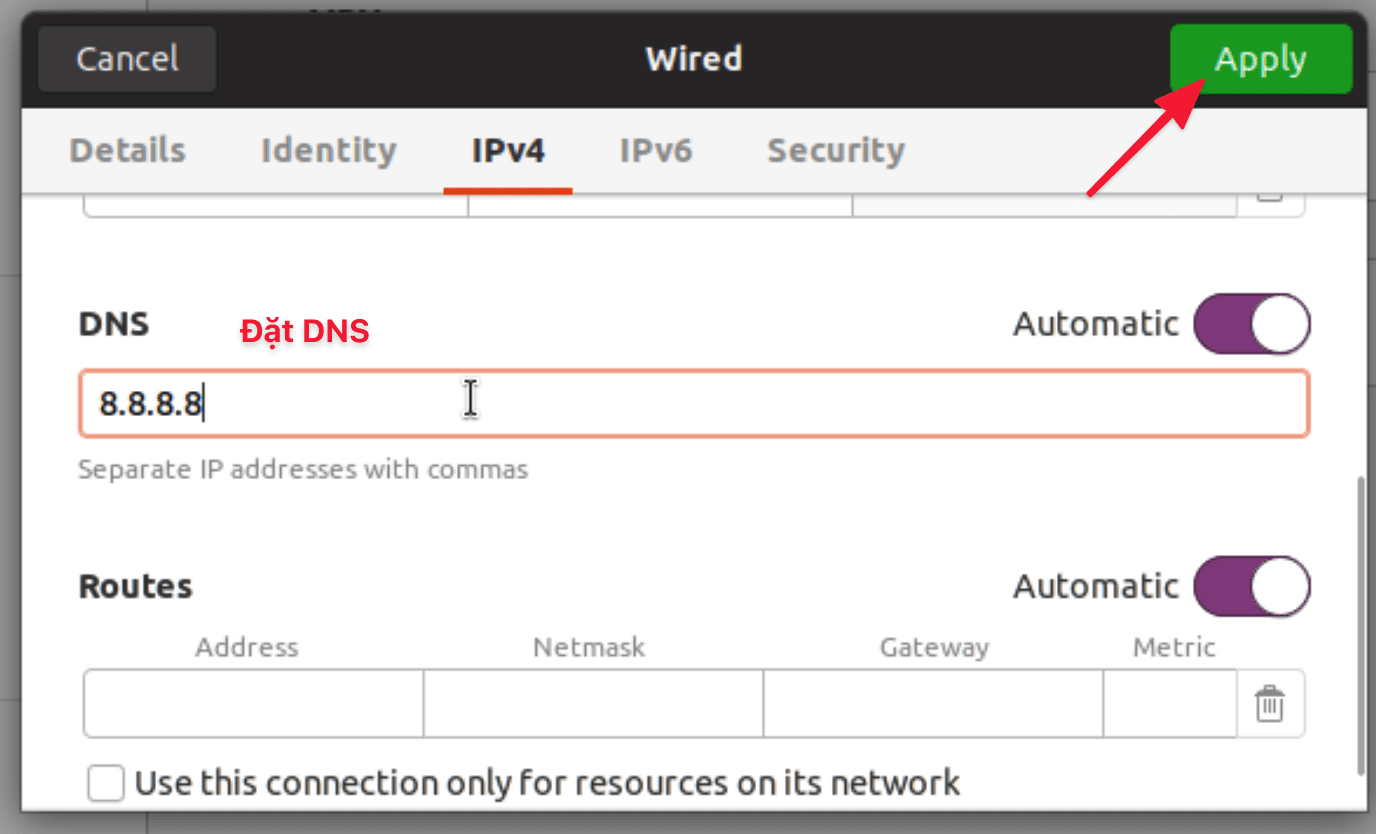
Task: Click the 'Separate IP addresses with commas' hint text
Action: point(303,469)
